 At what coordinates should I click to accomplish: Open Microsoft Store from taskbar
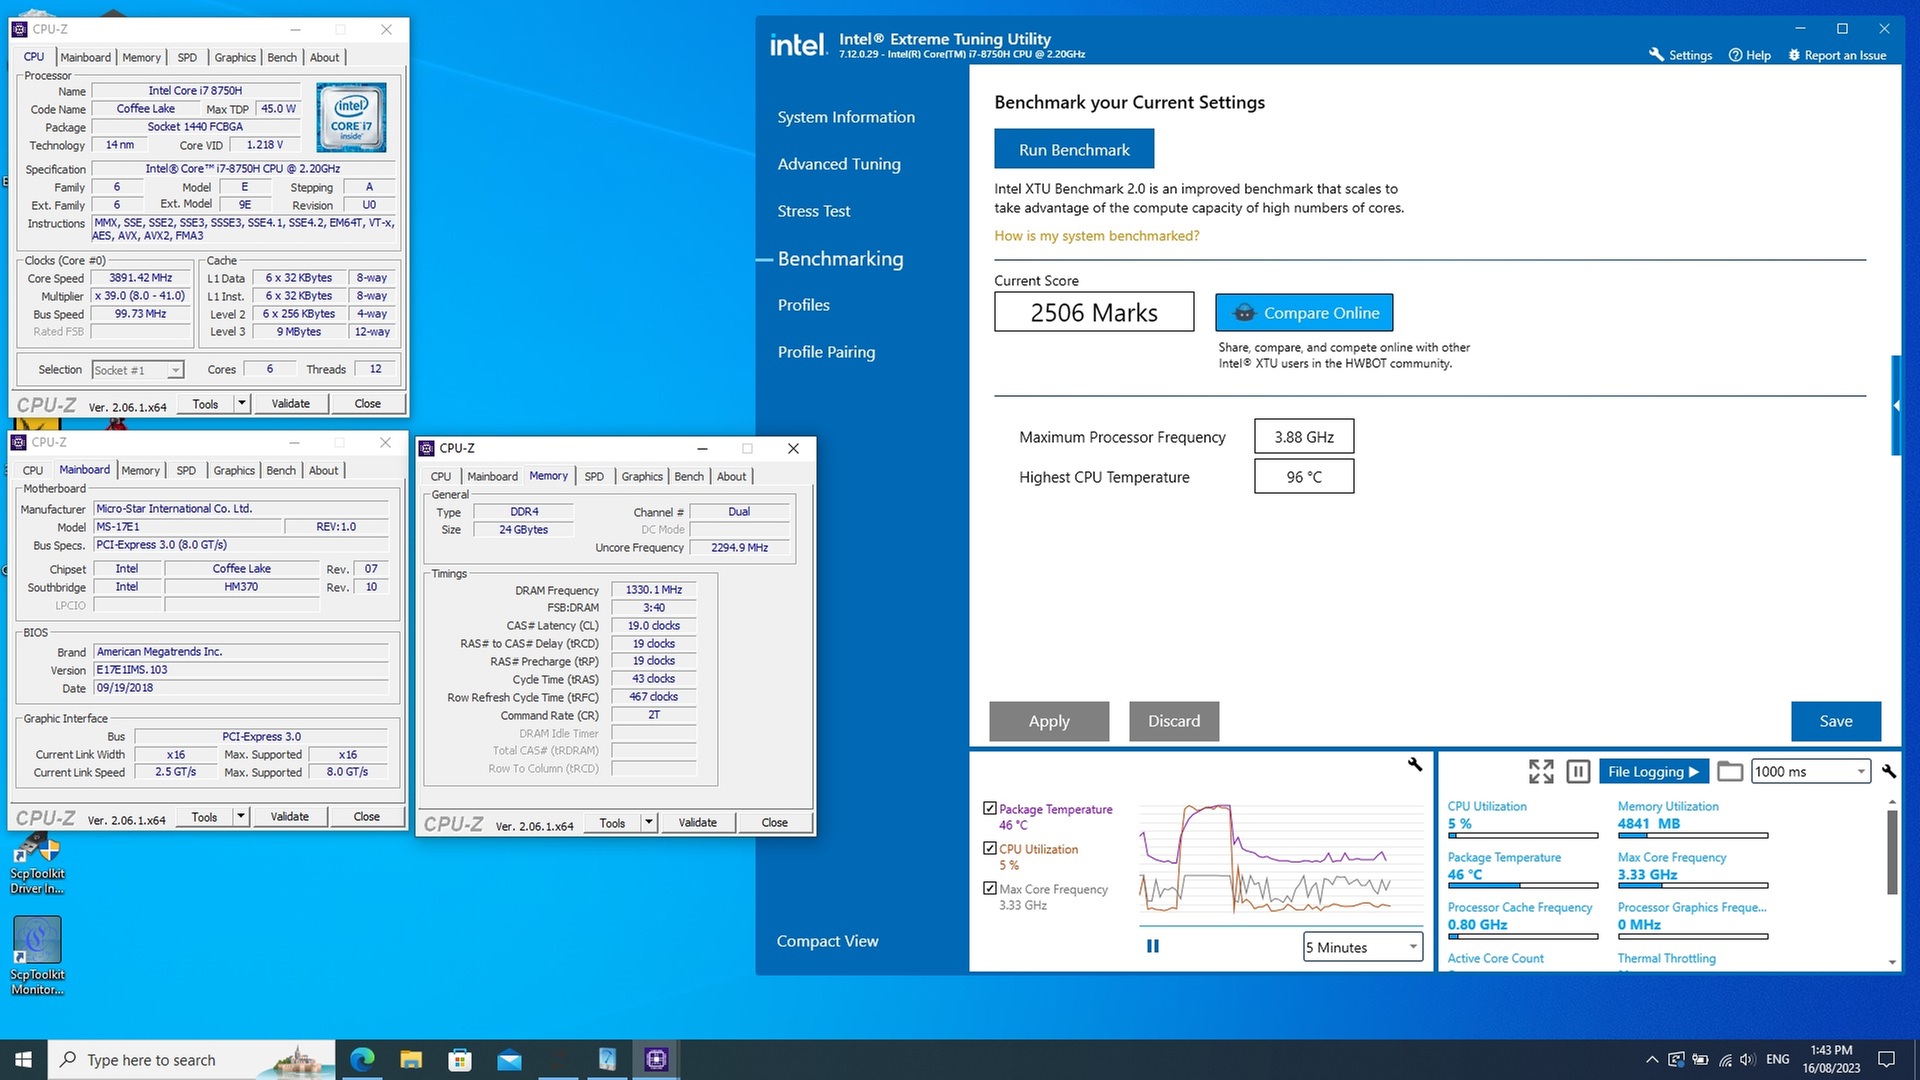(460, 1059)
